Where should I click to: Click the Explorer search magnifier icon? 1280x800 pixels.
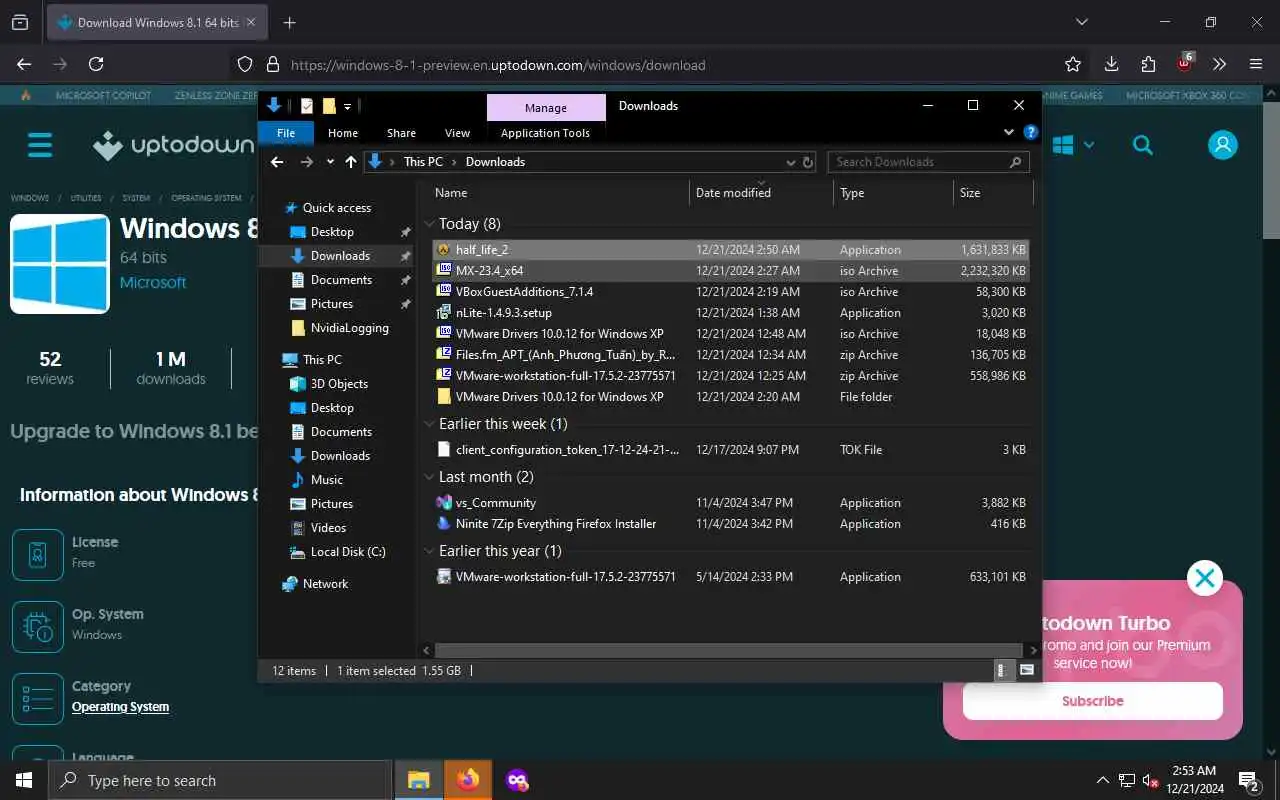click(1016, 161)
